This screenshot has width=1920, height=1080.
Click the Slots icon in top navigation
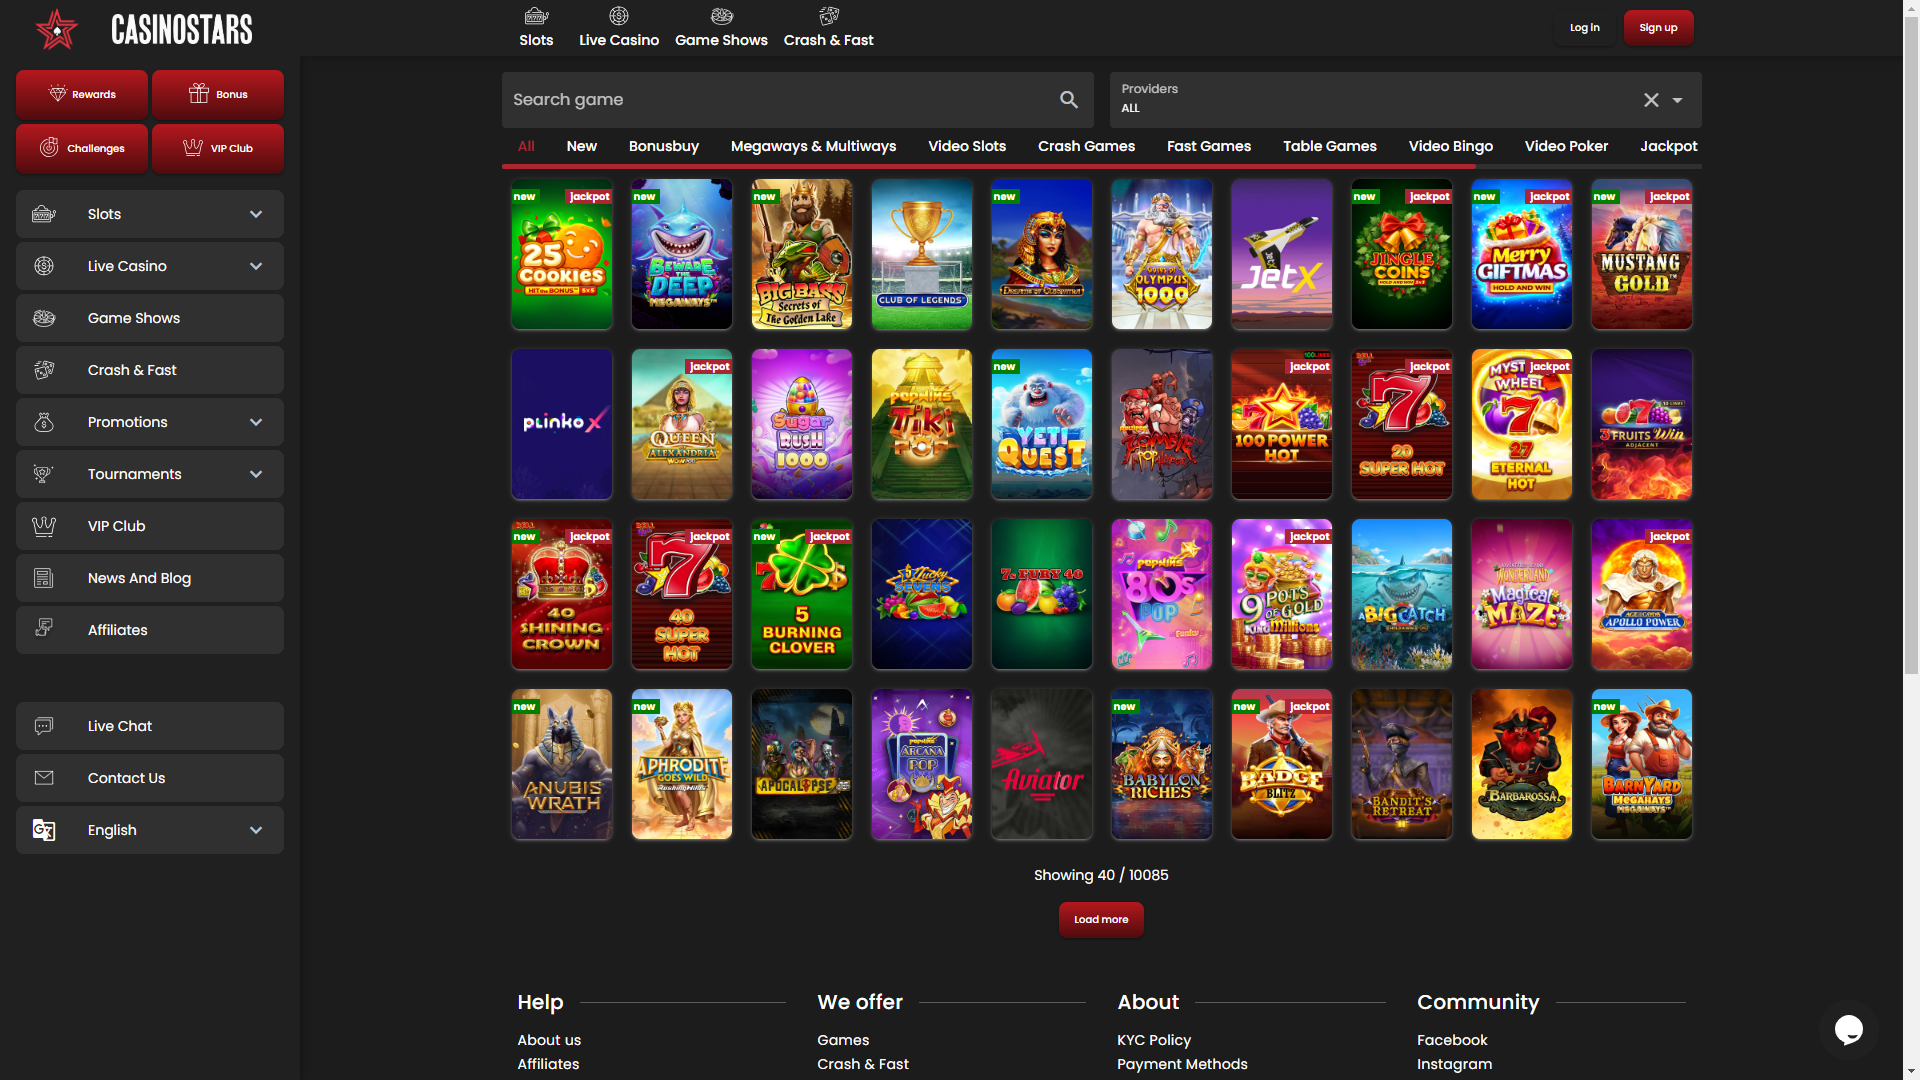click(536, 16)
